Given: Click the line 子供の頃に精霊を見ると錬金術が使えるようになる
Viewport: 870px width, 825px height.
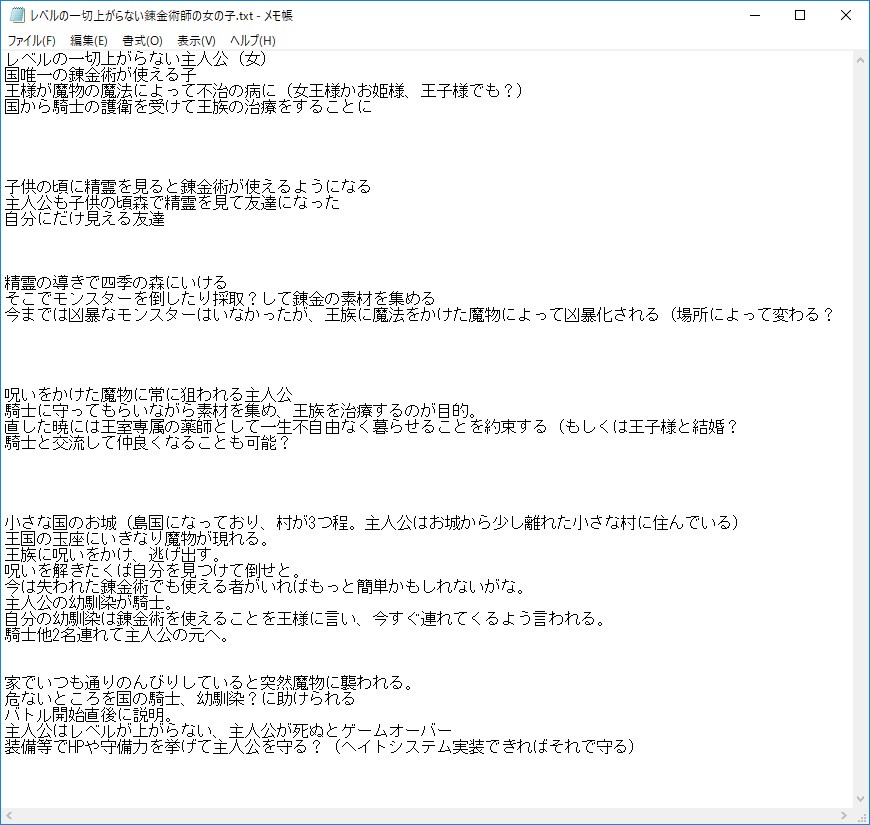Looking at the screenshot, I should [x=188, y=186].
